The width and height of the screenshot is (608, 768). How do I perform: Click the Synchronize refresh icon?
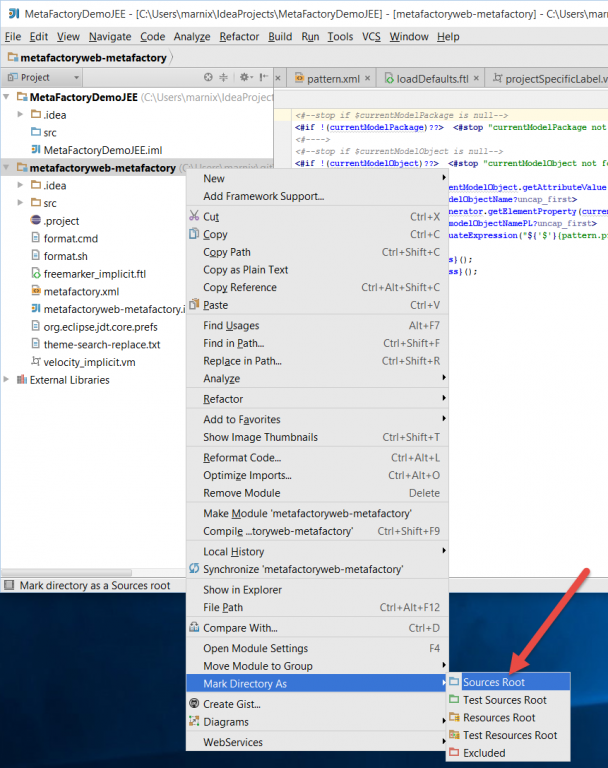click(195, 569)
